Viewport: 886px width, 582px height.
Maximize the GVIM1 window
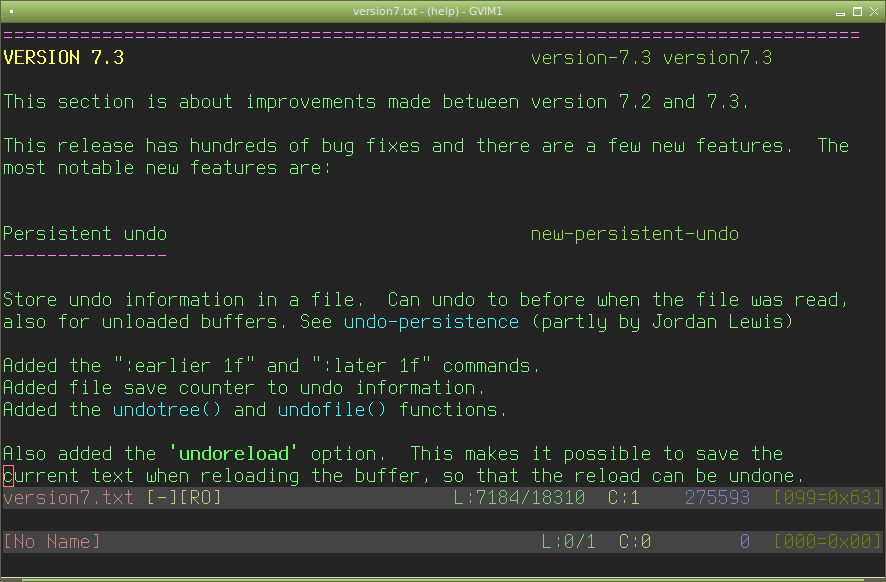[x=857, y=12]
